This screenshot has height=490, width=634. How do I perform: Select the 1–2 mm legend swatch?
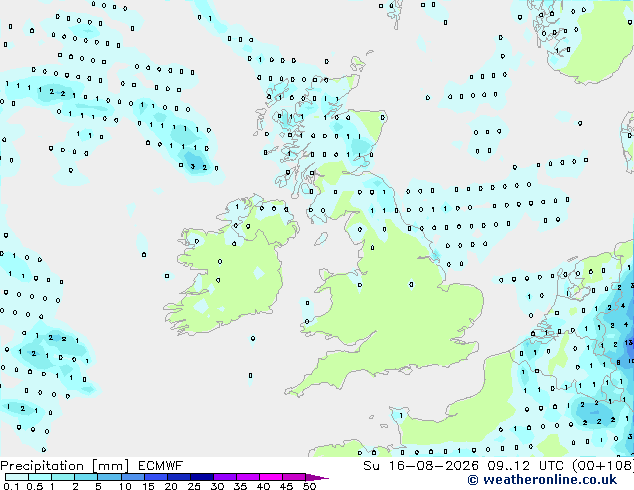point(63,477)
